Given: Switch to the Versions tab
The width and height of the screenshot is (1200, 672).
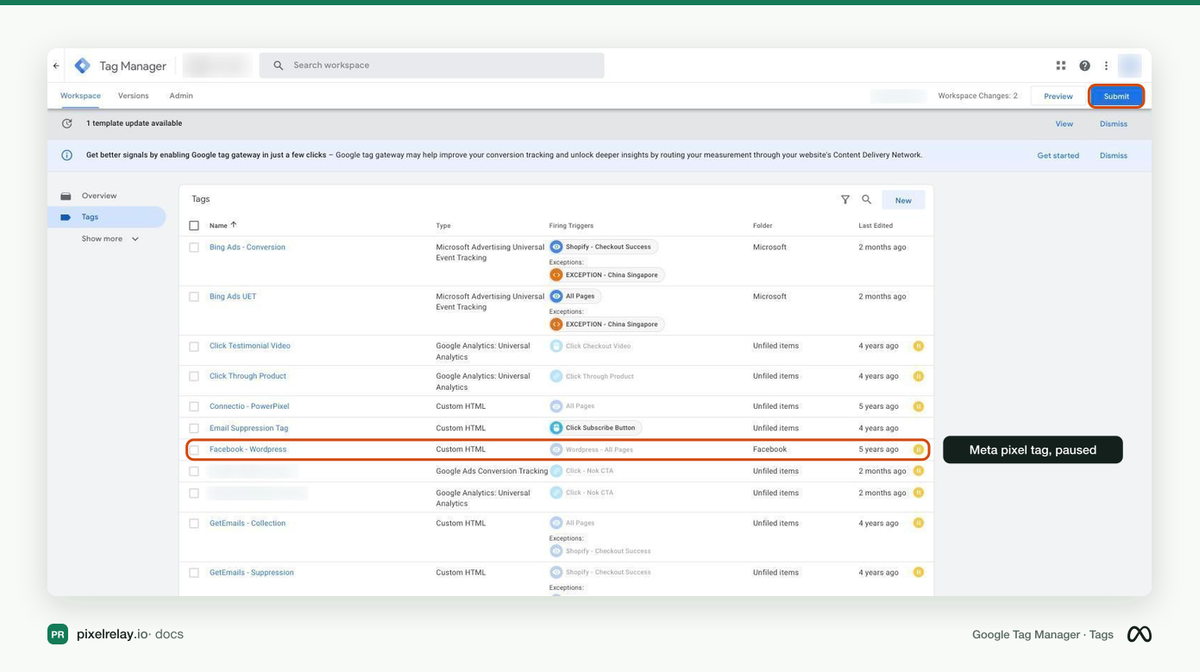Looking at the screenshot, I should click(133, 96).
